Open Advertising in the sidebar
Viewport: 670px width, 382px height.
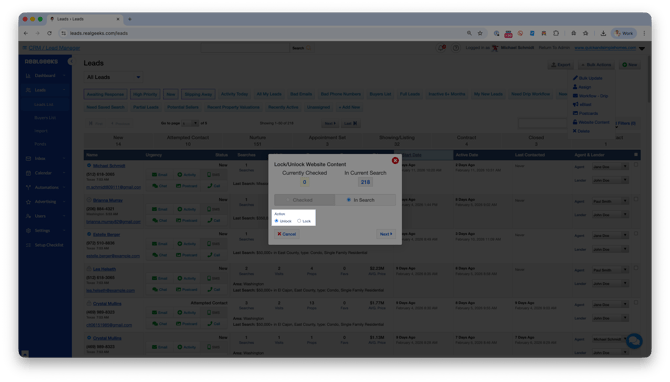point(45,202)
